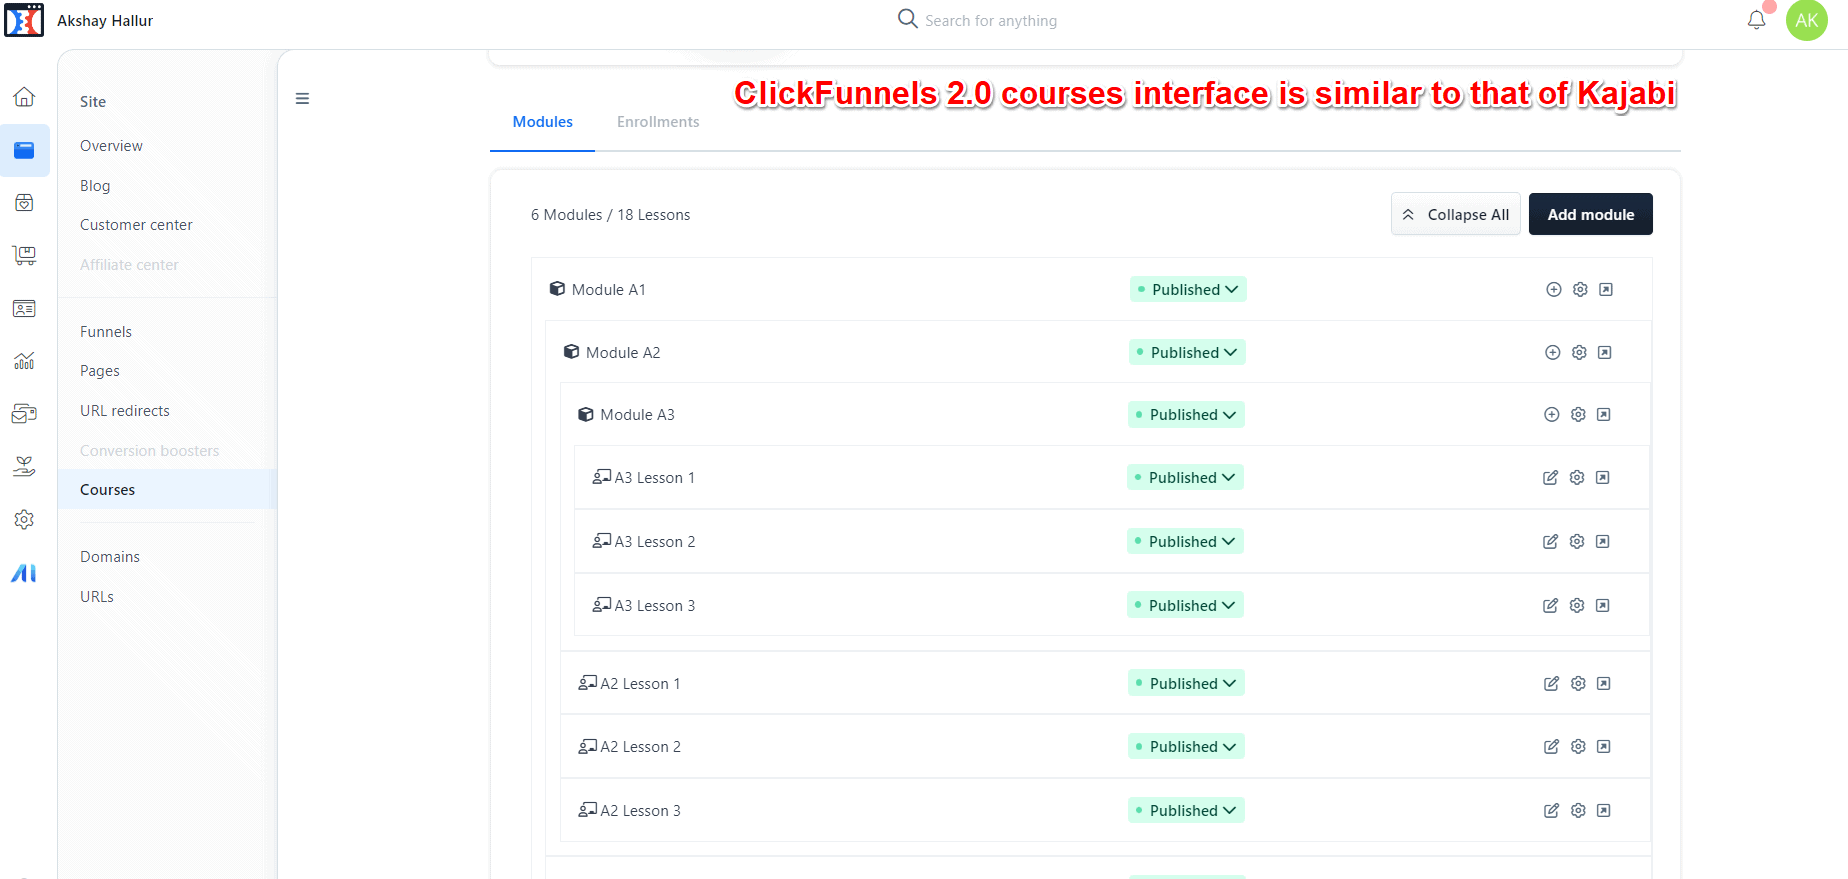
Task: Click the Add module button
Action: [x=1591, y=214]
